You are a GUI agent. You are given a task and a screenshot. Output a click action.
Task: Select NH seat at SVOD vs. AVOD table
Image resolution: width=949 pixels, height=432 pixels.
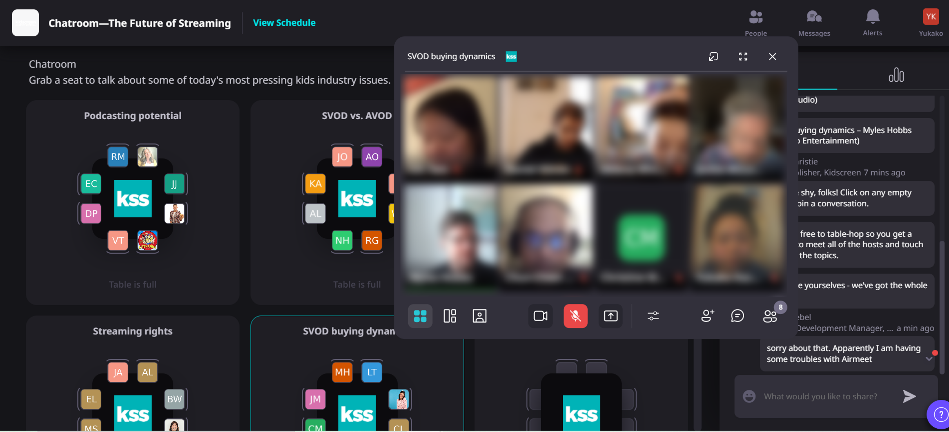coord(342,241)
